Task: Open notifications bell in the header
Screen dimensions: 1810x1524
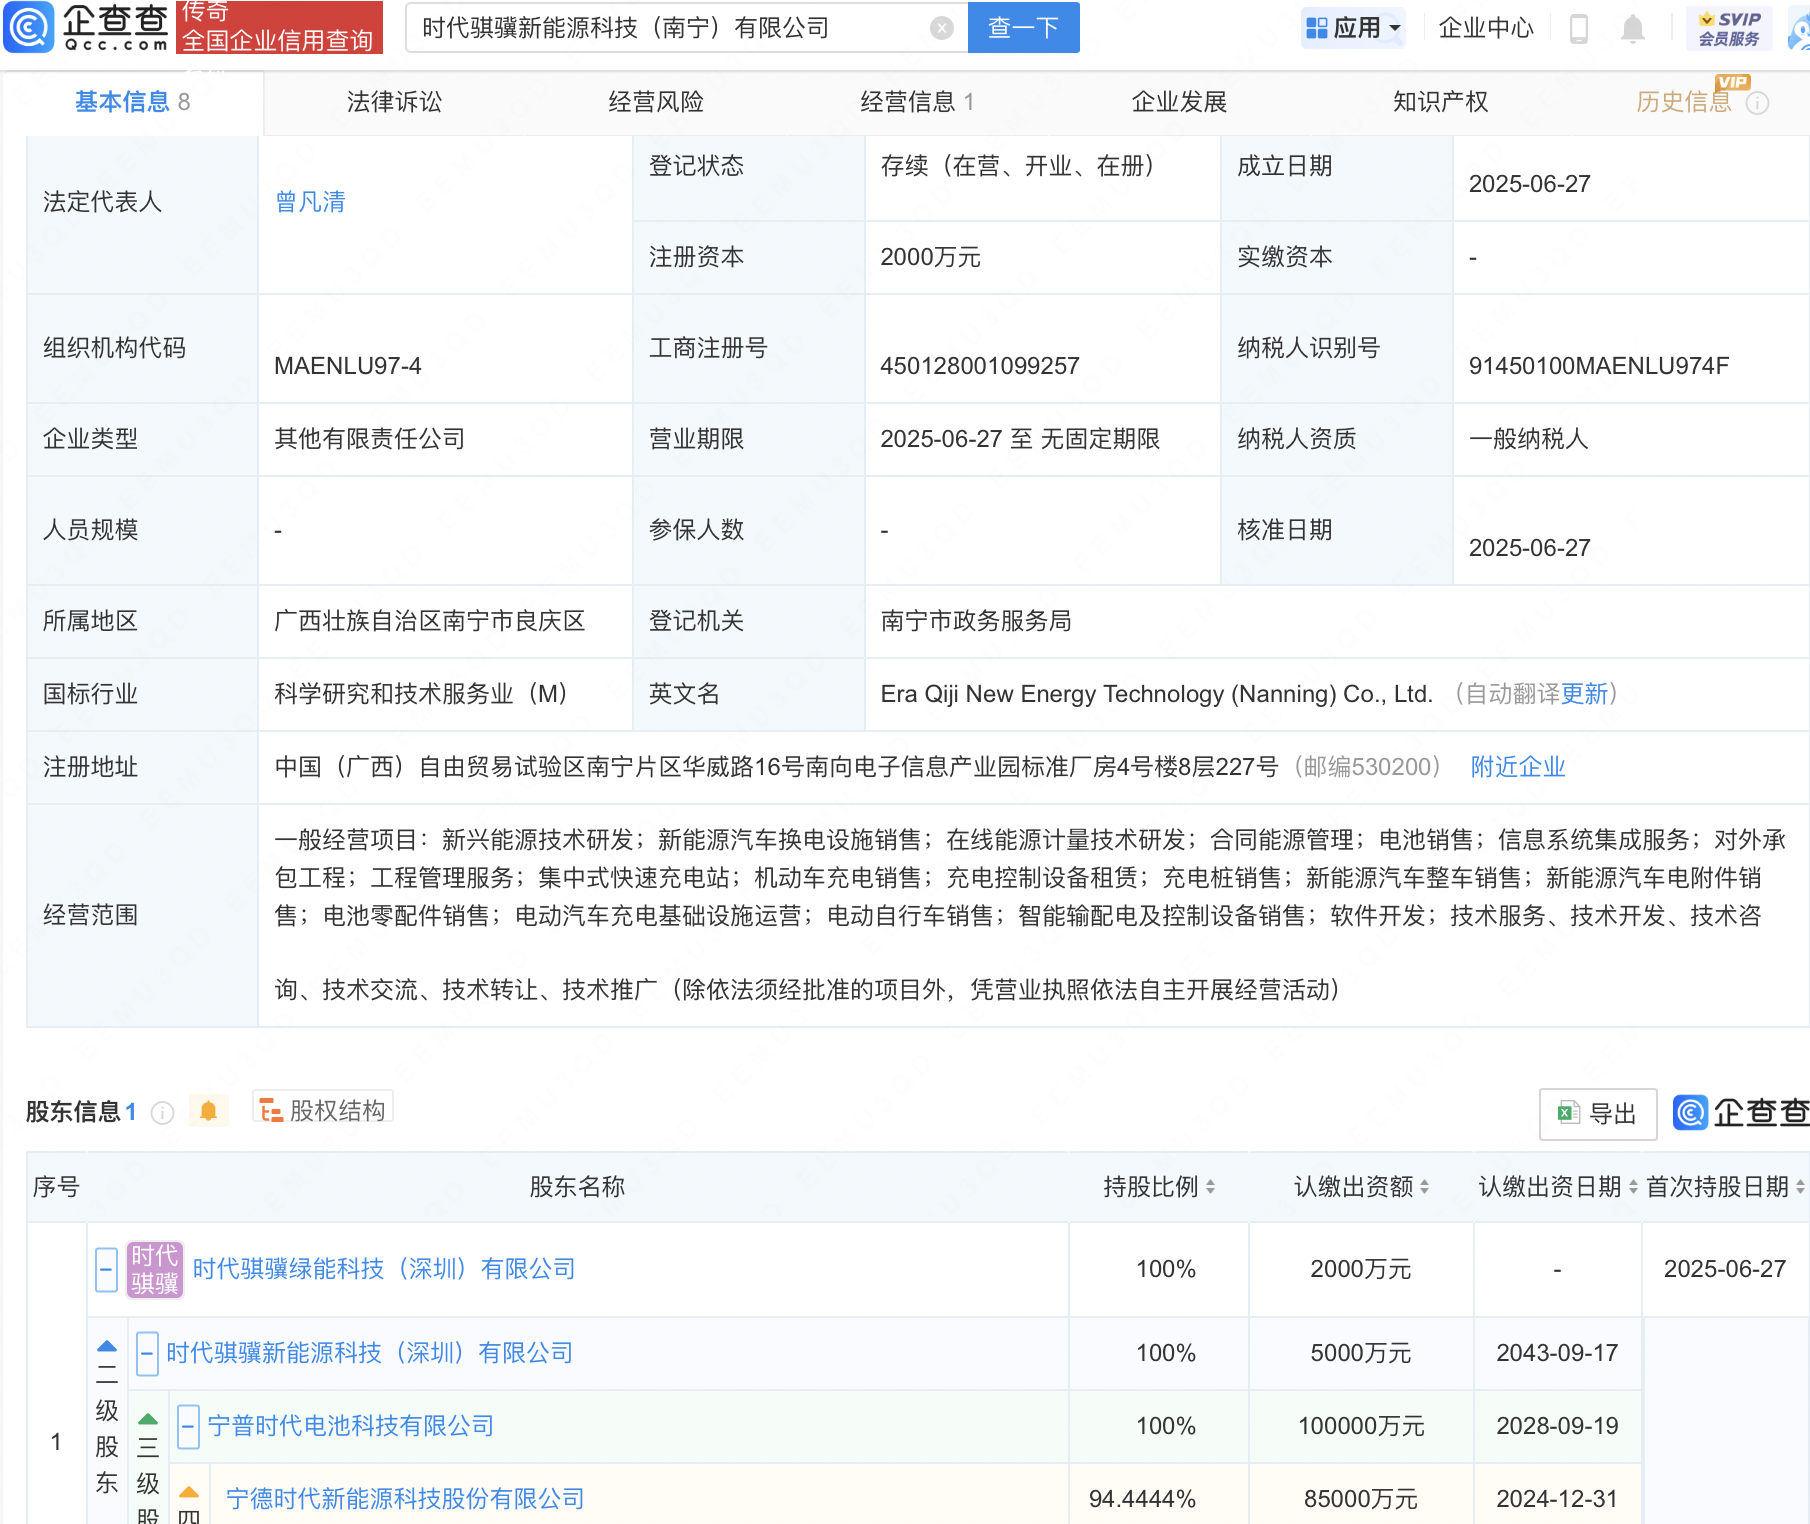Action: (x=1633, y=28)
